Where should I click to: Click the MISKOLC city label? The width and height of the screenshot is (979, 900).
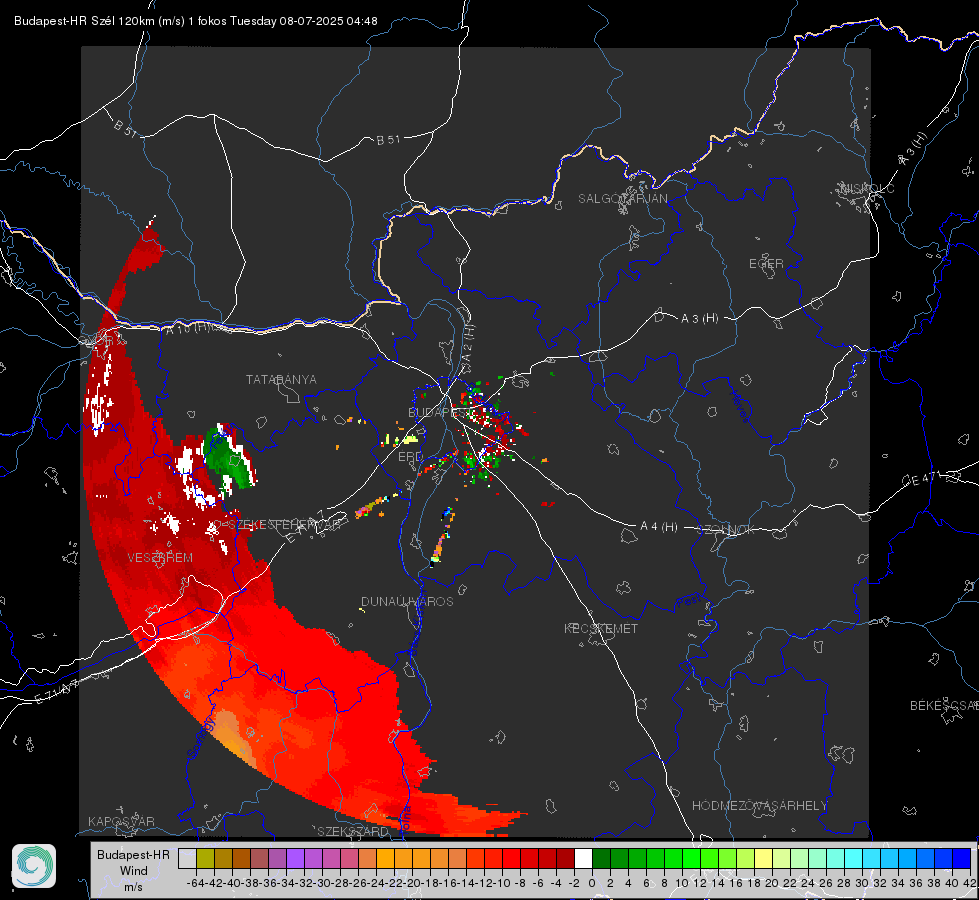pos(867,188)
